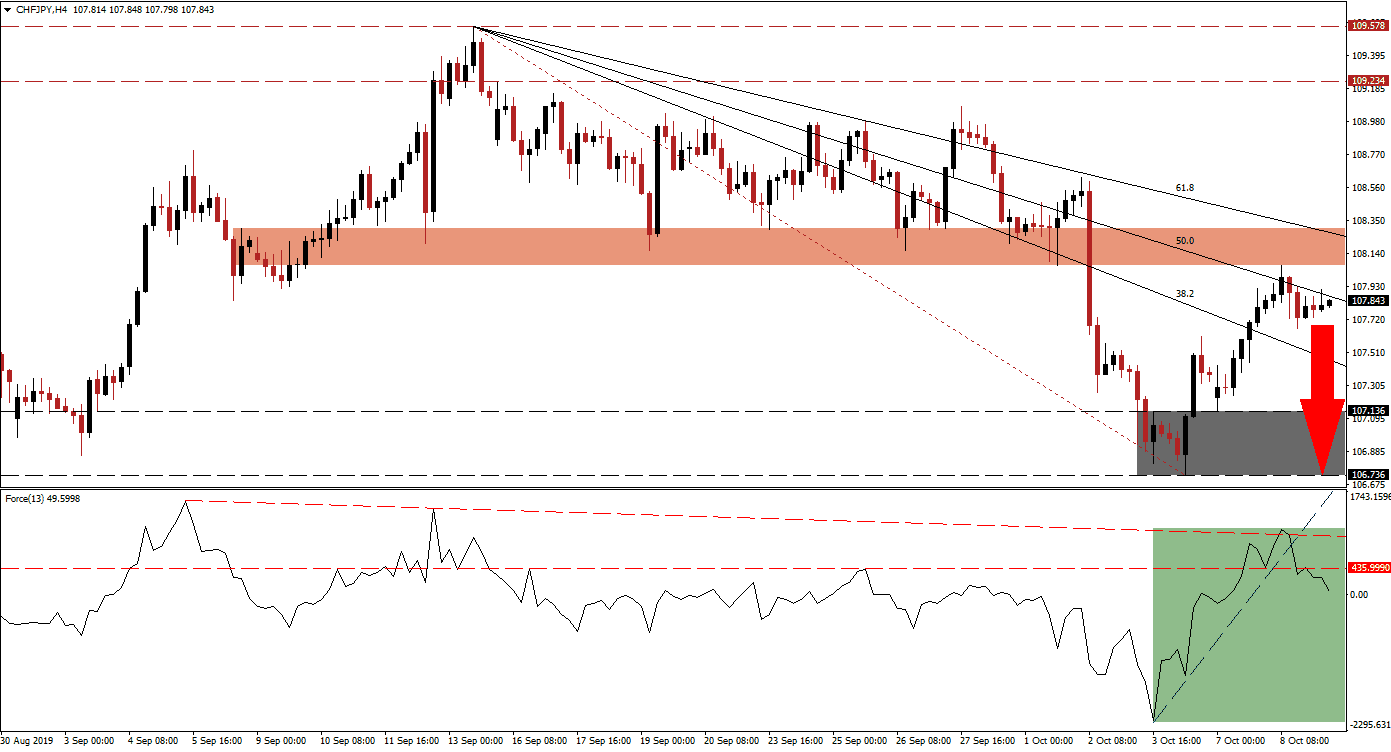The width and height of the screenshot is (1391, 752).
Task: Click the 108.140 price axis value
Action: 1368,254
